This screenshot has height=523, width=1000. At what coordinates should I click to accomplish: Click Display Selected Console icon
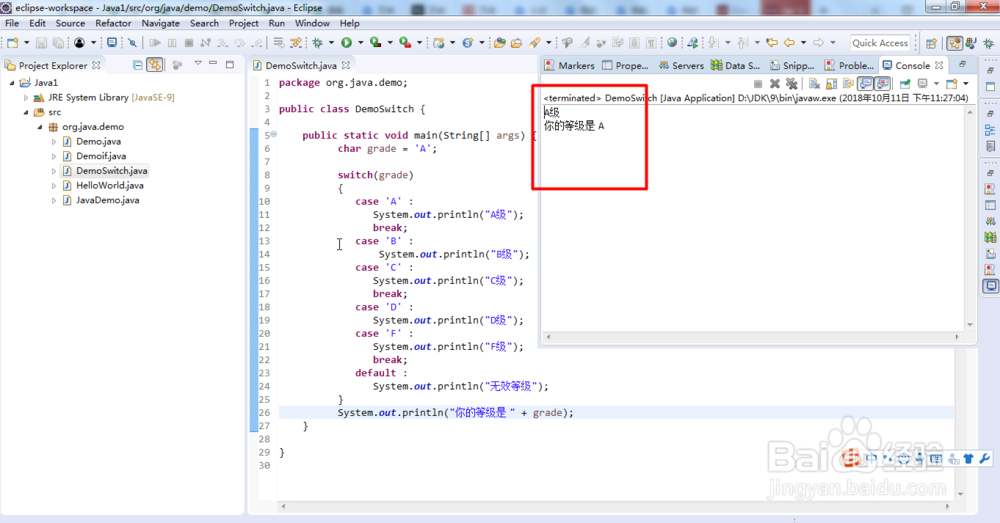922,84
